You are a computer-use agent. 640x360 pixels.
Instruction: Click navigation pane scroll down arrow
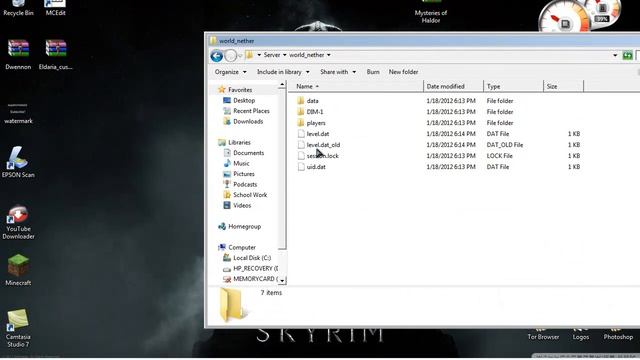(x=282, y=280)
